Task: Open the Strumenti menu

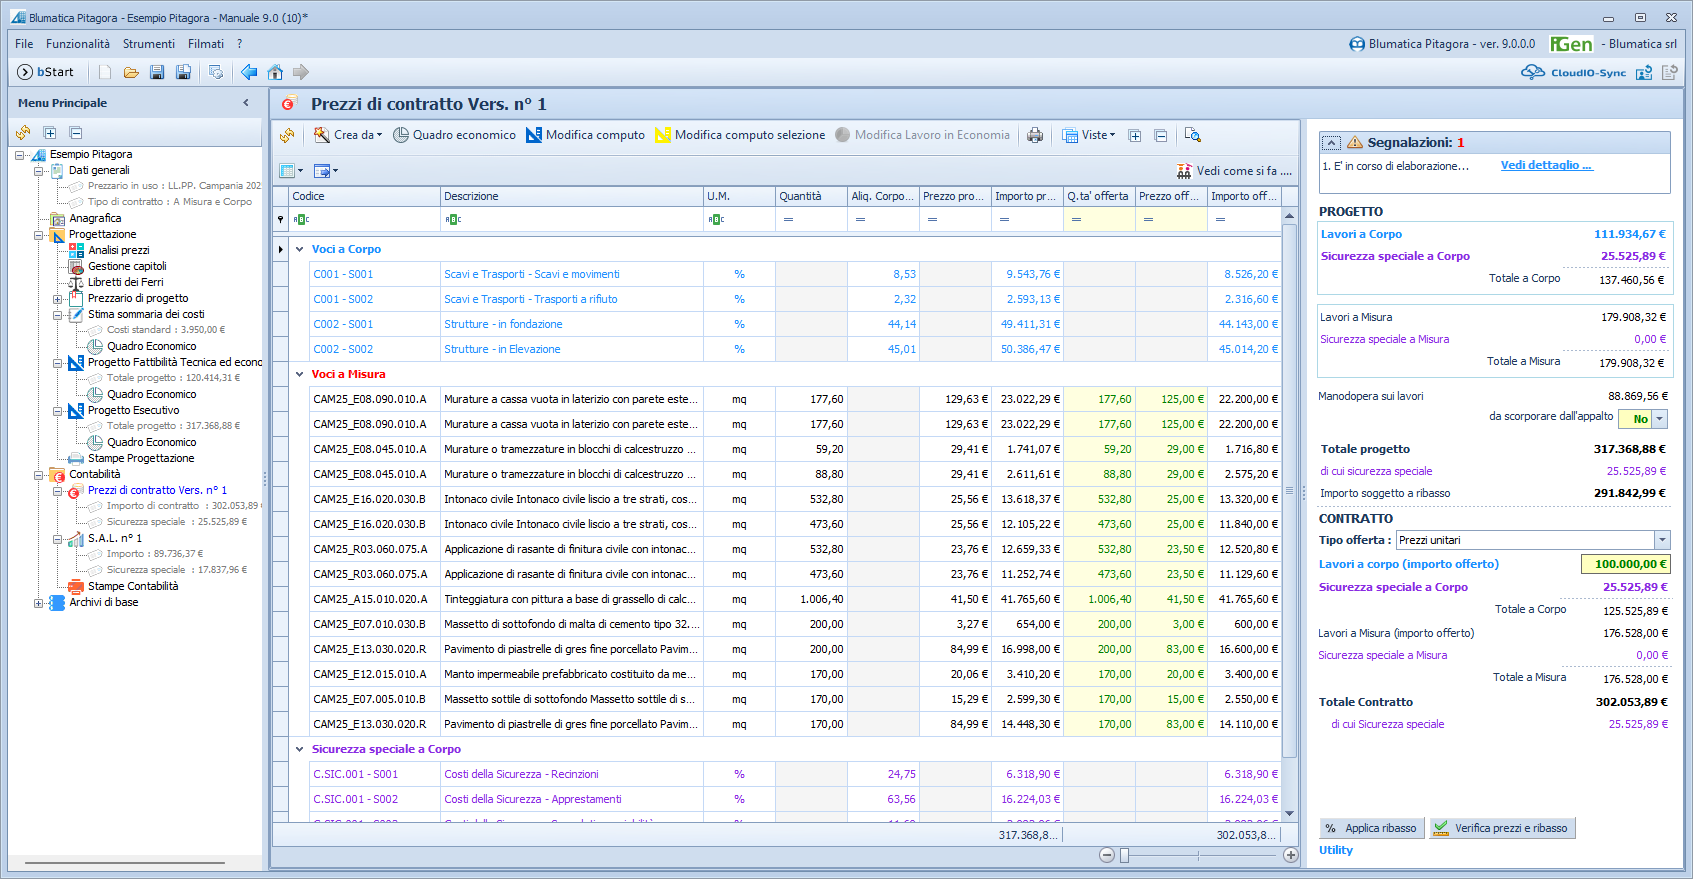Action: (x=148, y=44)
